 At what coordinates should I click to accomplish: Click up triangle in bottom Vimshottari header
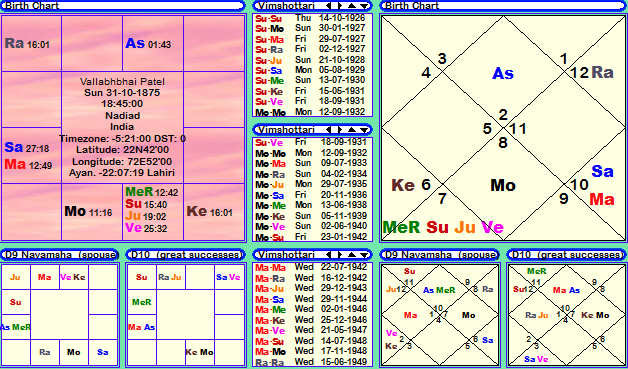tap(352, 255)
